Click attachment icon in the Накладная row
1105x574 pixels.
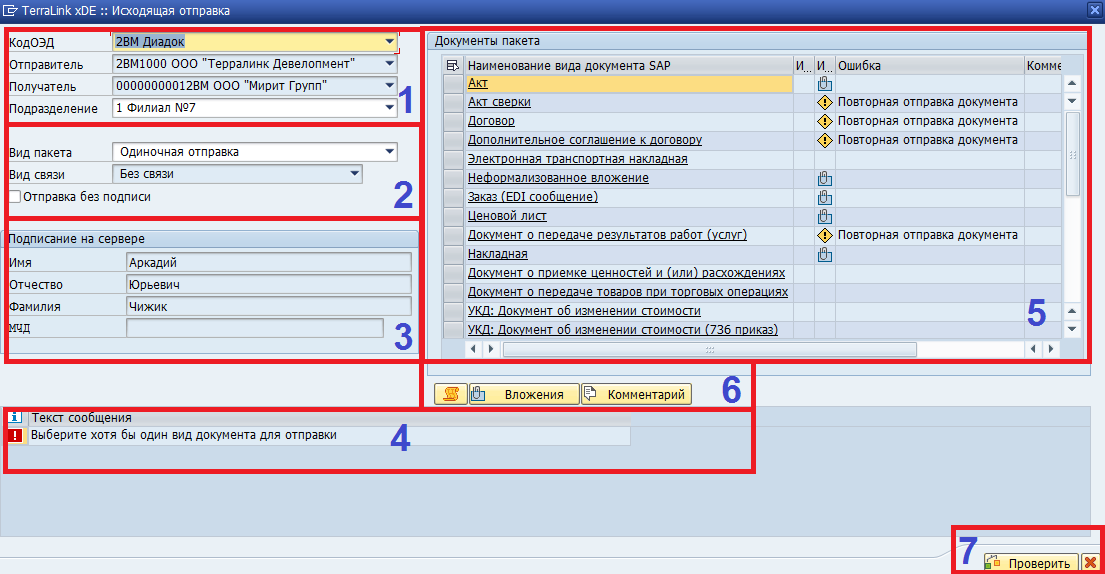pyautogui.click(x=825, y=254)
